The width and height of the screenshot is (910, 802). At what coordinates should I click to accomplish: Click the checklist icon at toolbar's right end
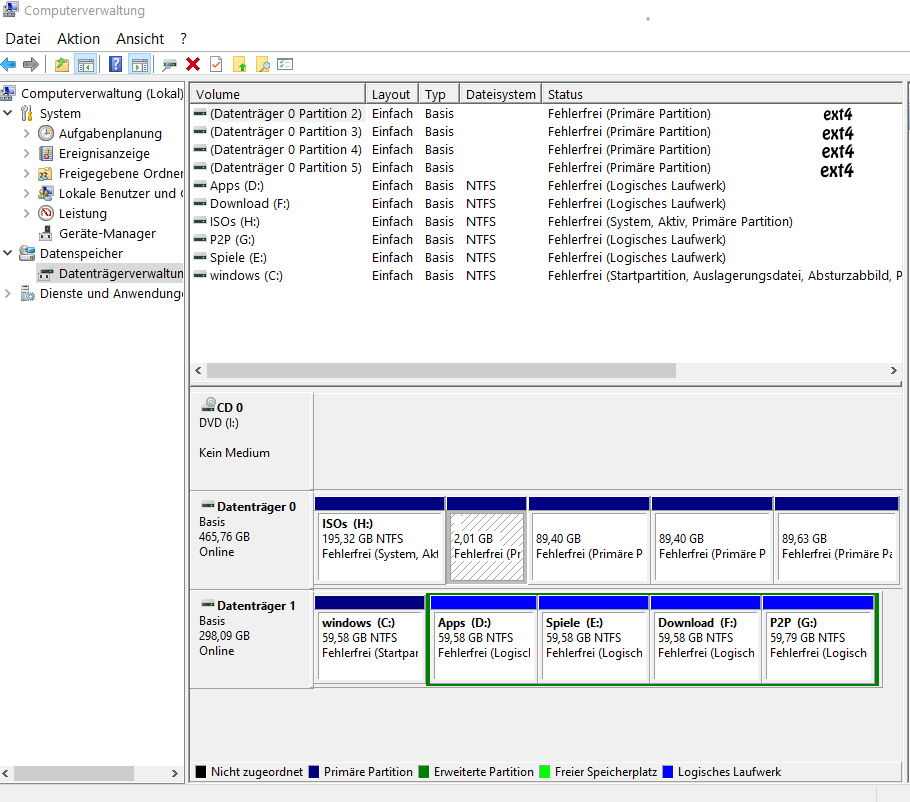(x=286, y=64)
